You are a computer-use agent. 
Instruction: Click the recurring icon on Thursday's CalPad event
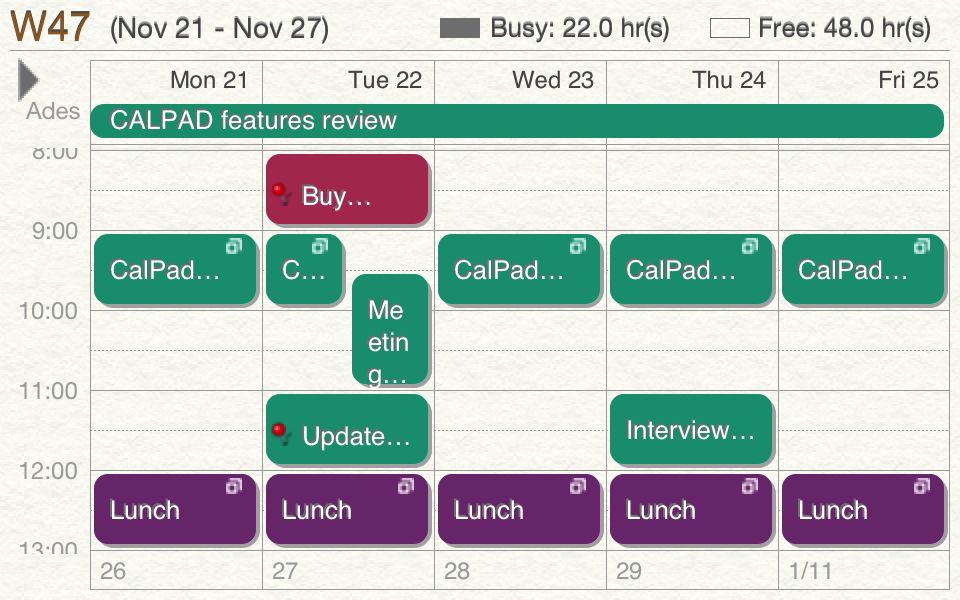(x=750, y=246)
